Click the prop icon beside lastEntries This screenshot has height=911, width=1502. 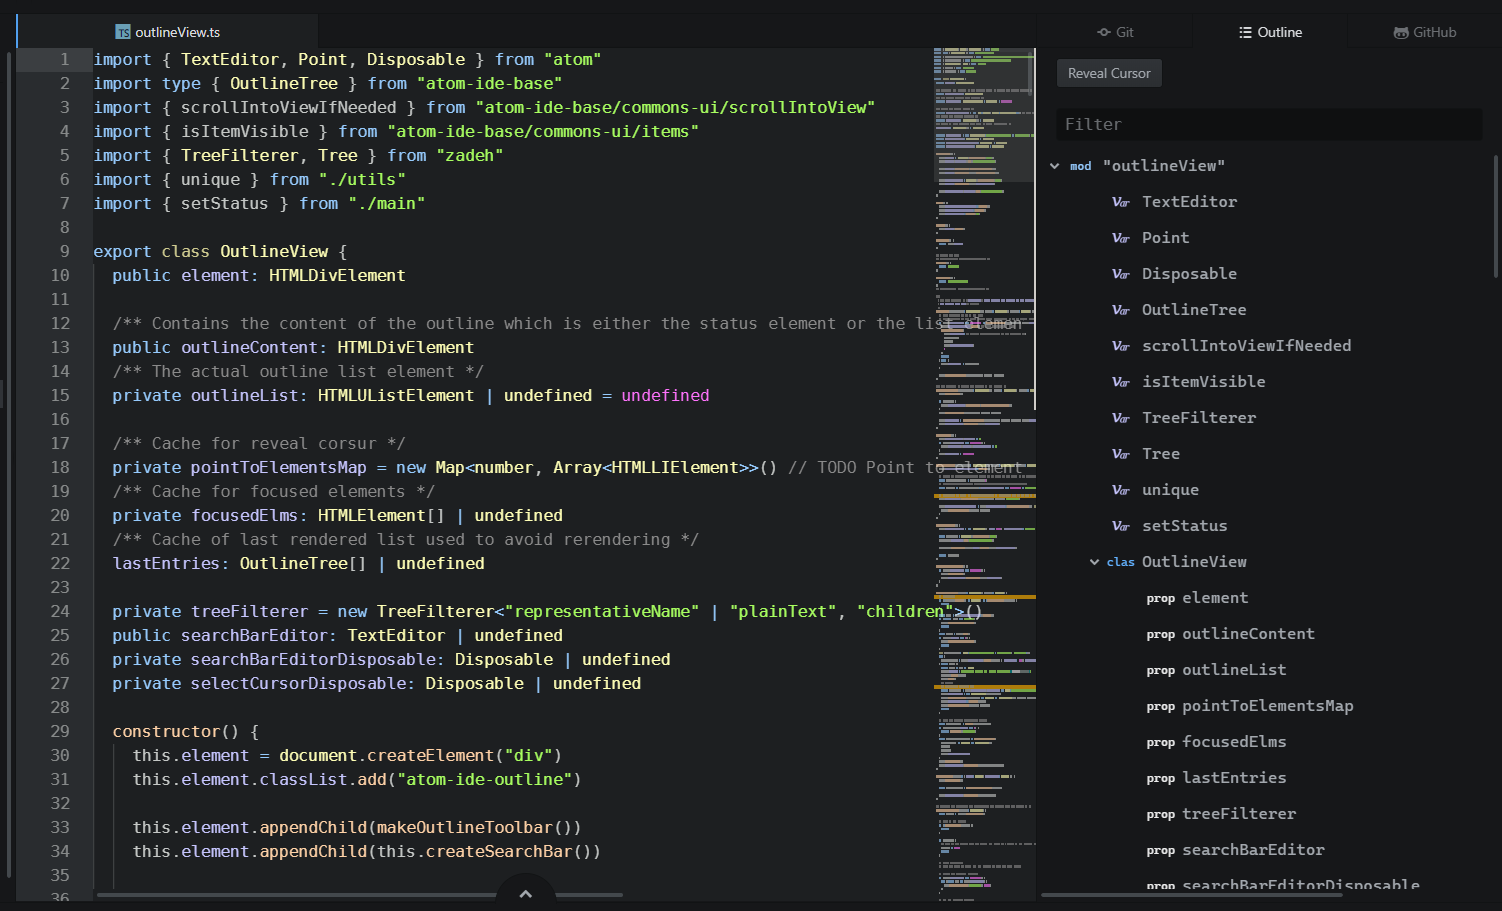[1161, 778]
